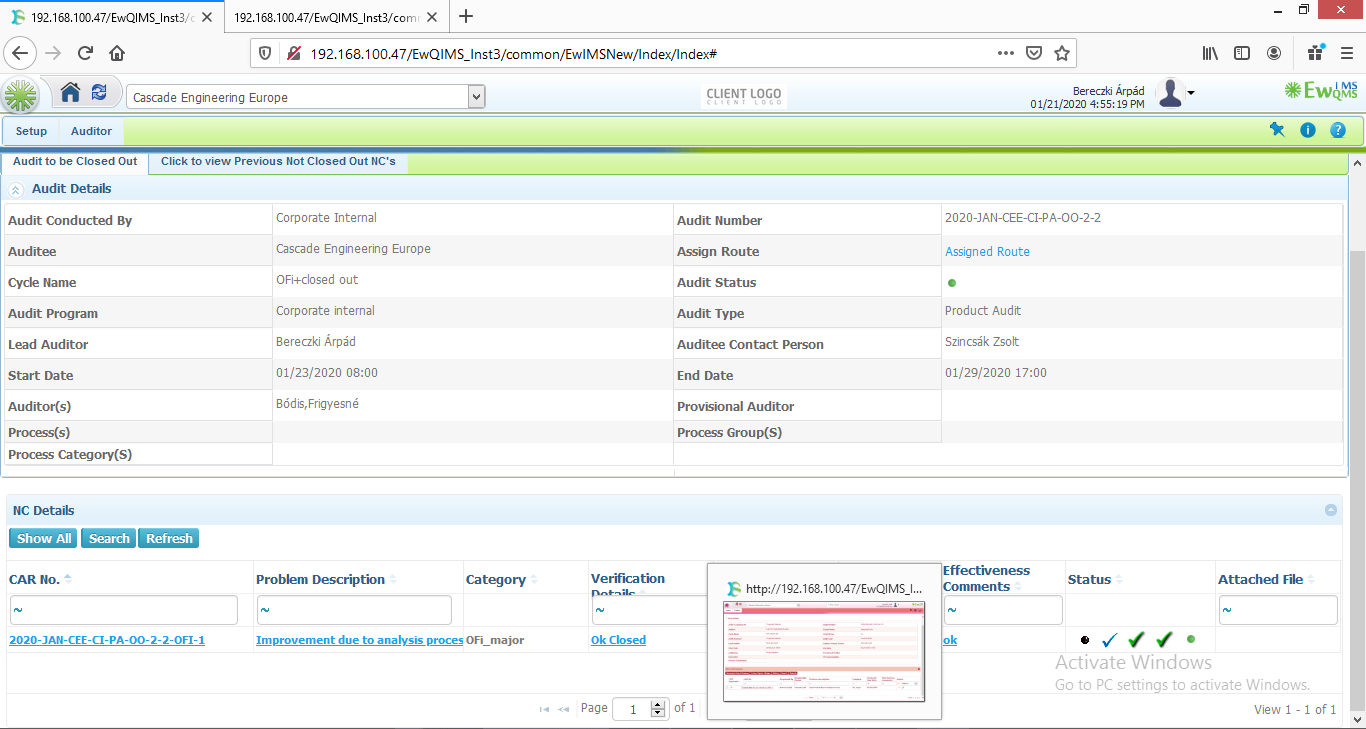Click the CLIENT LOGO image
1366x729 pixels.
[745, 96]
